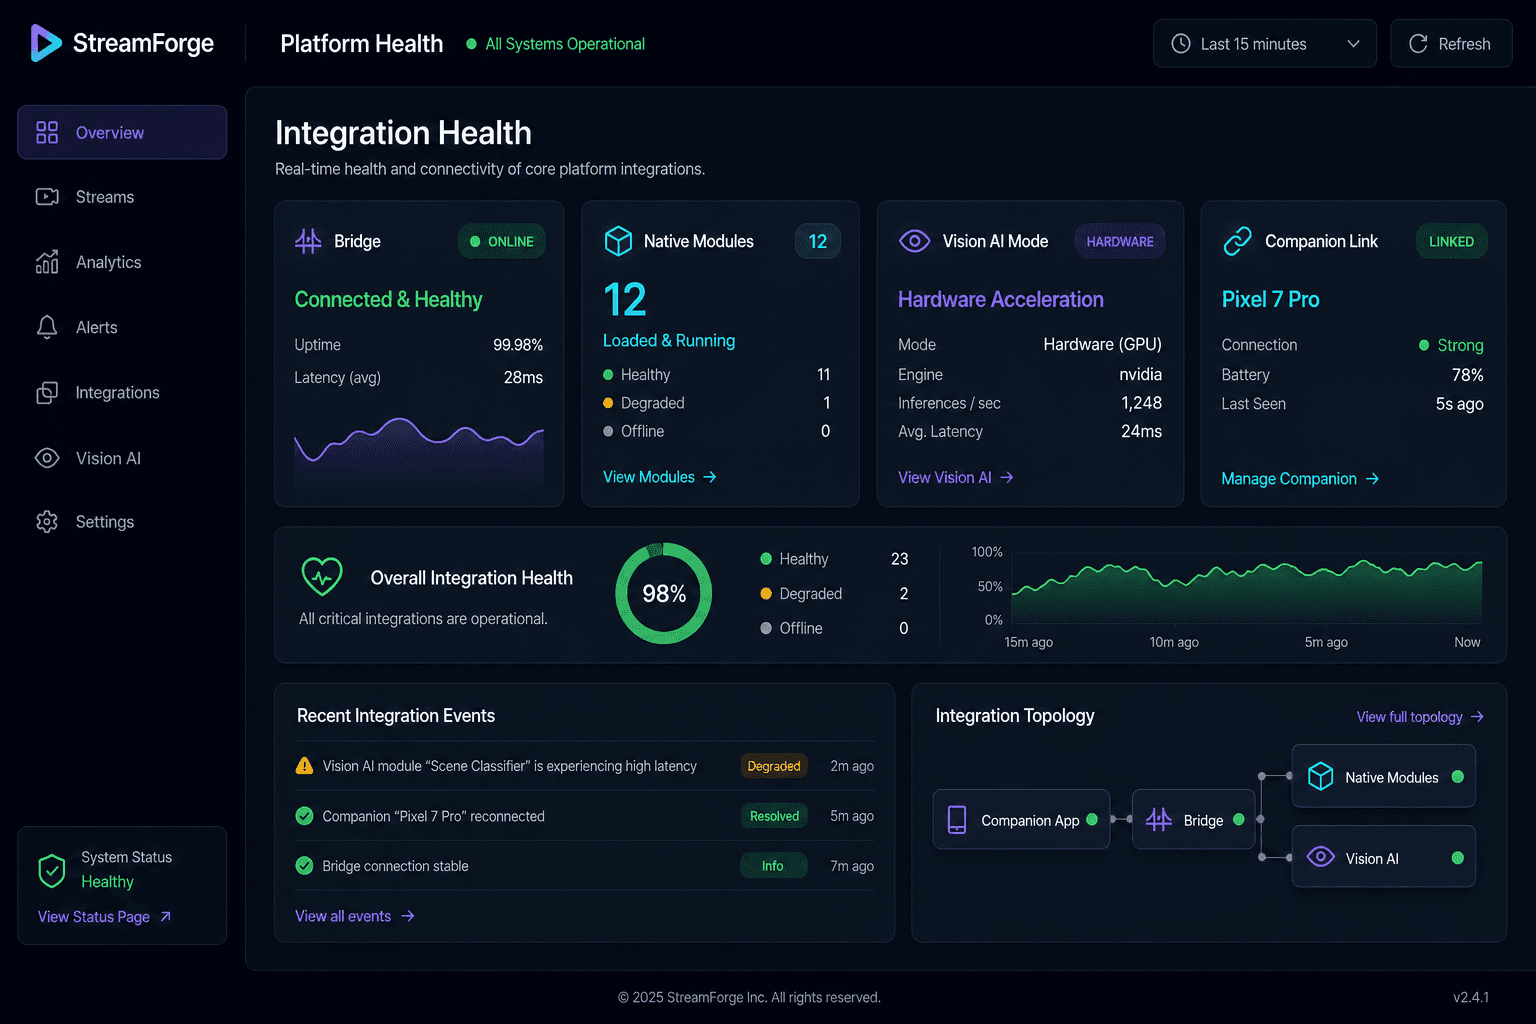Viewport: 1536px width, 1024px height.
Task: Click the external link arrow beside View Status Page
Action: tap(165, 916)
